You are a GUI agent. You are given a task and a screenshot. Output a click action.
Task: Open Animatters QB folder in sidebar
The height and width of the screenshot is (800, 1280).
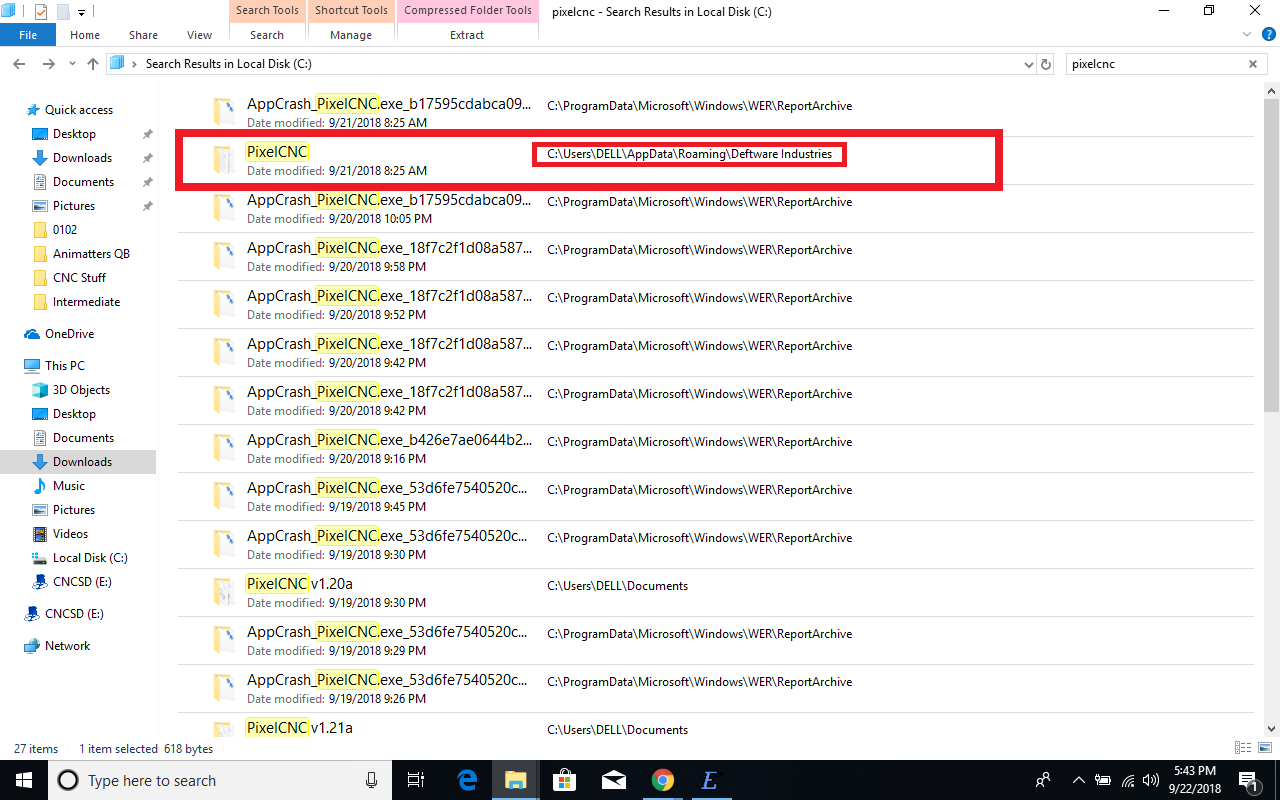pyautogui.click(x=91, y=254)
